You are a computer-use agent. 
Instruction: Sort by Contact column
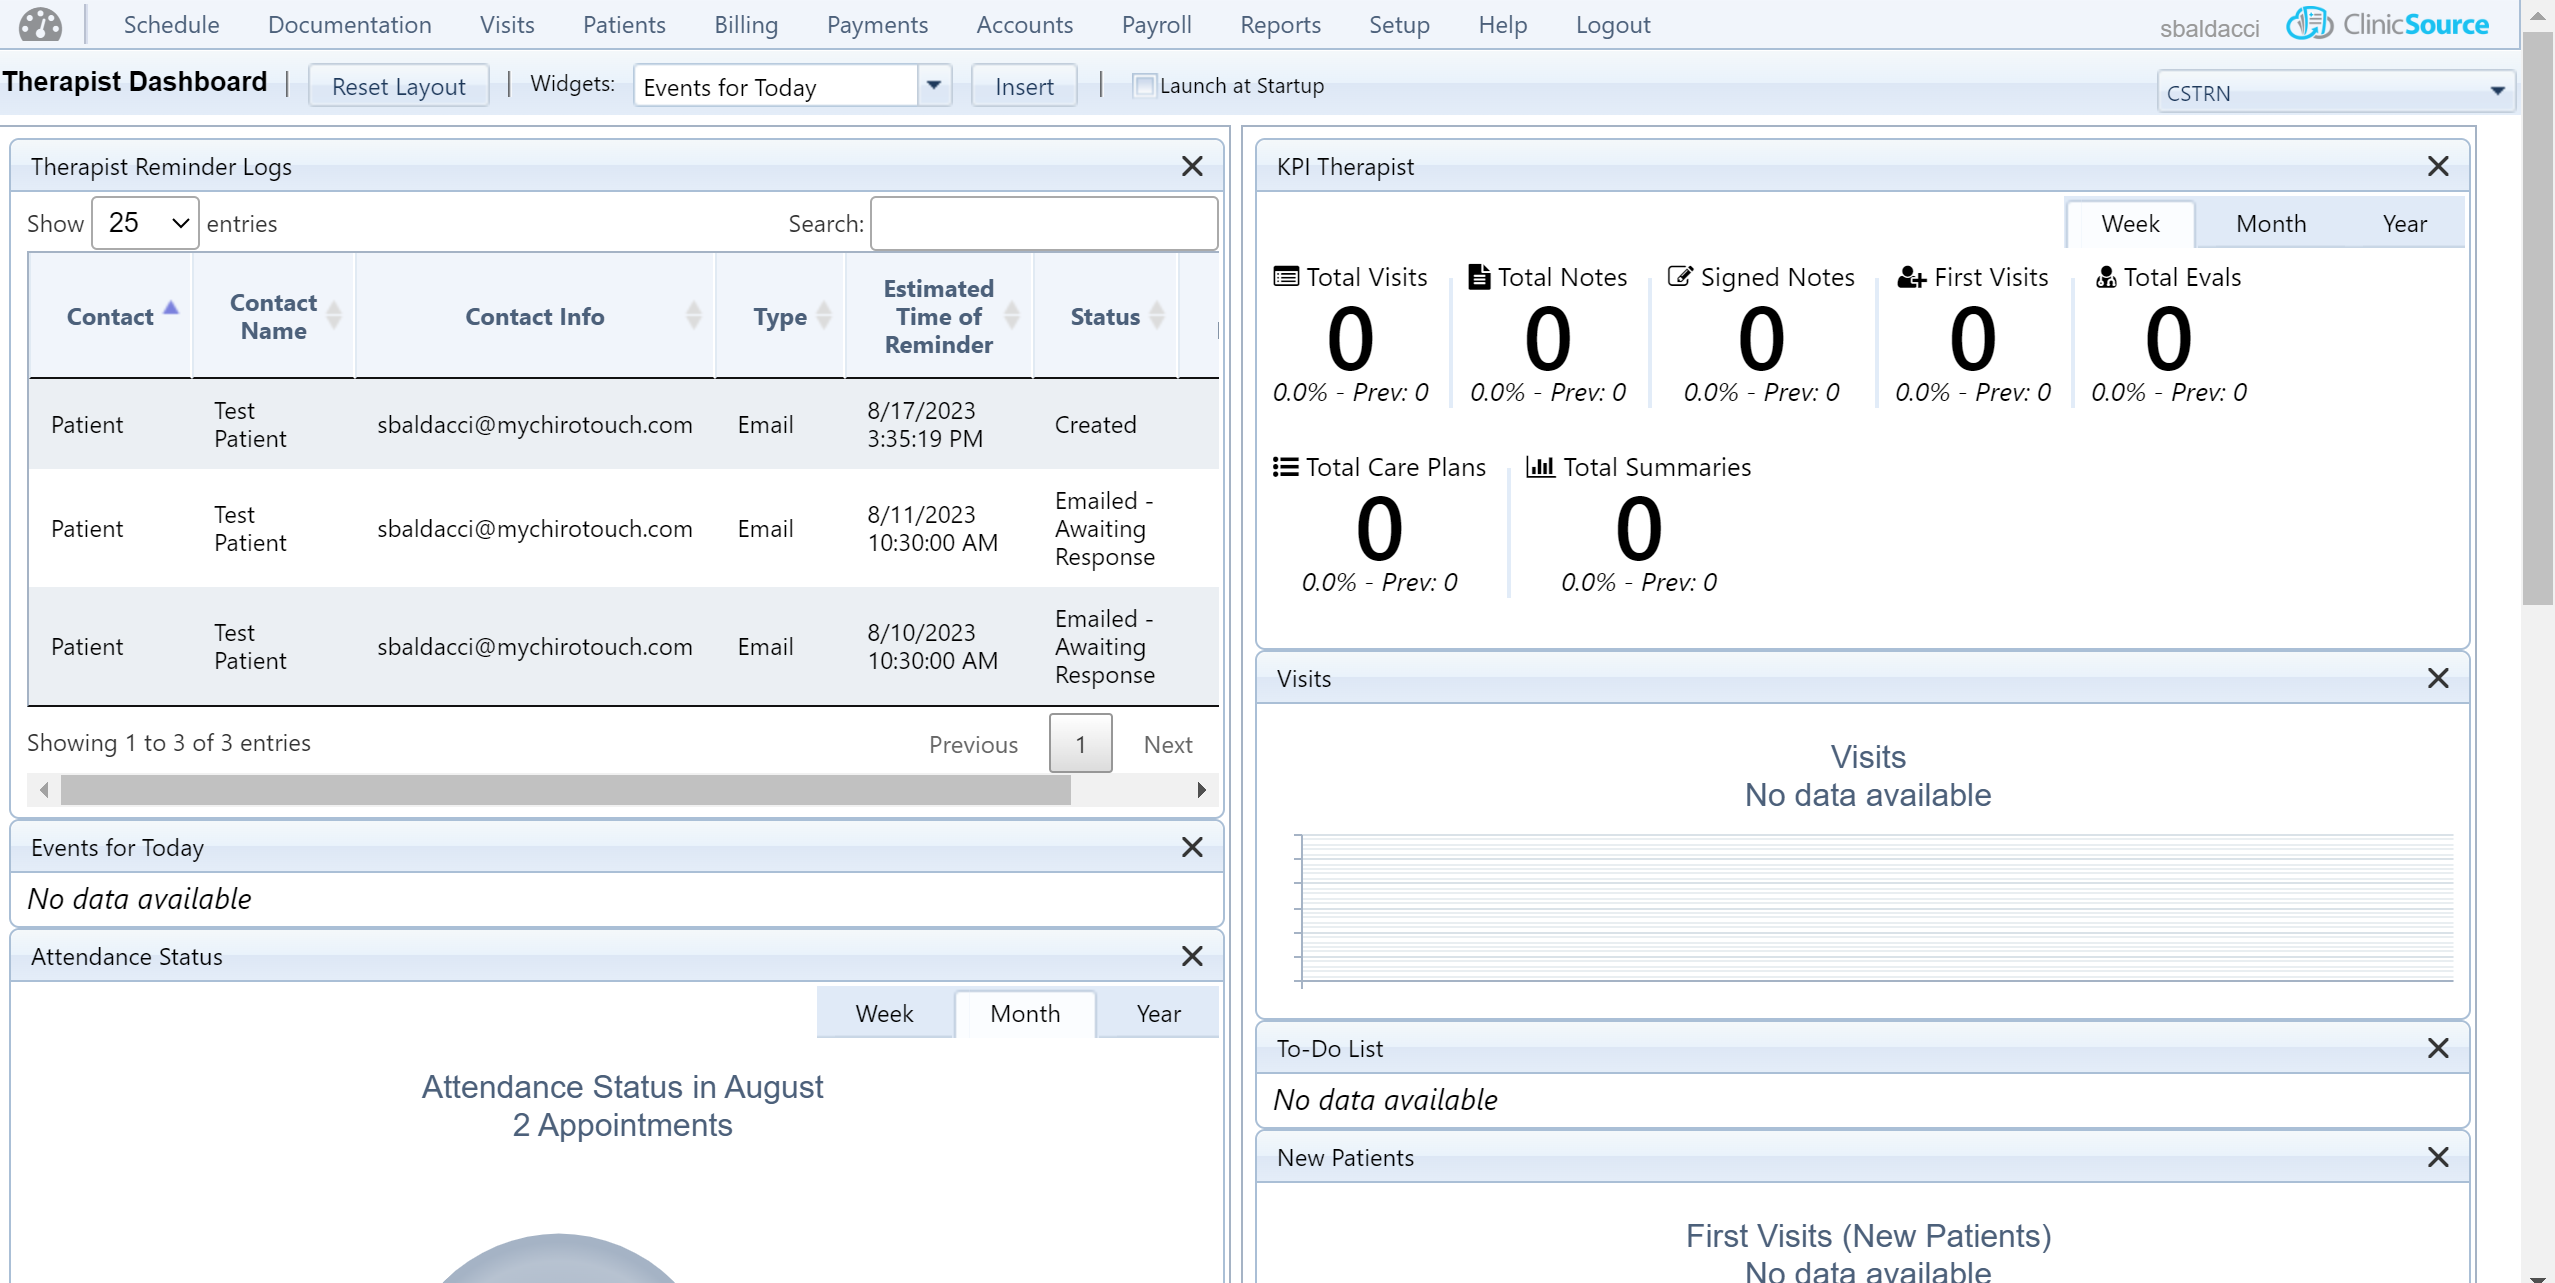[x=110, y=316]
